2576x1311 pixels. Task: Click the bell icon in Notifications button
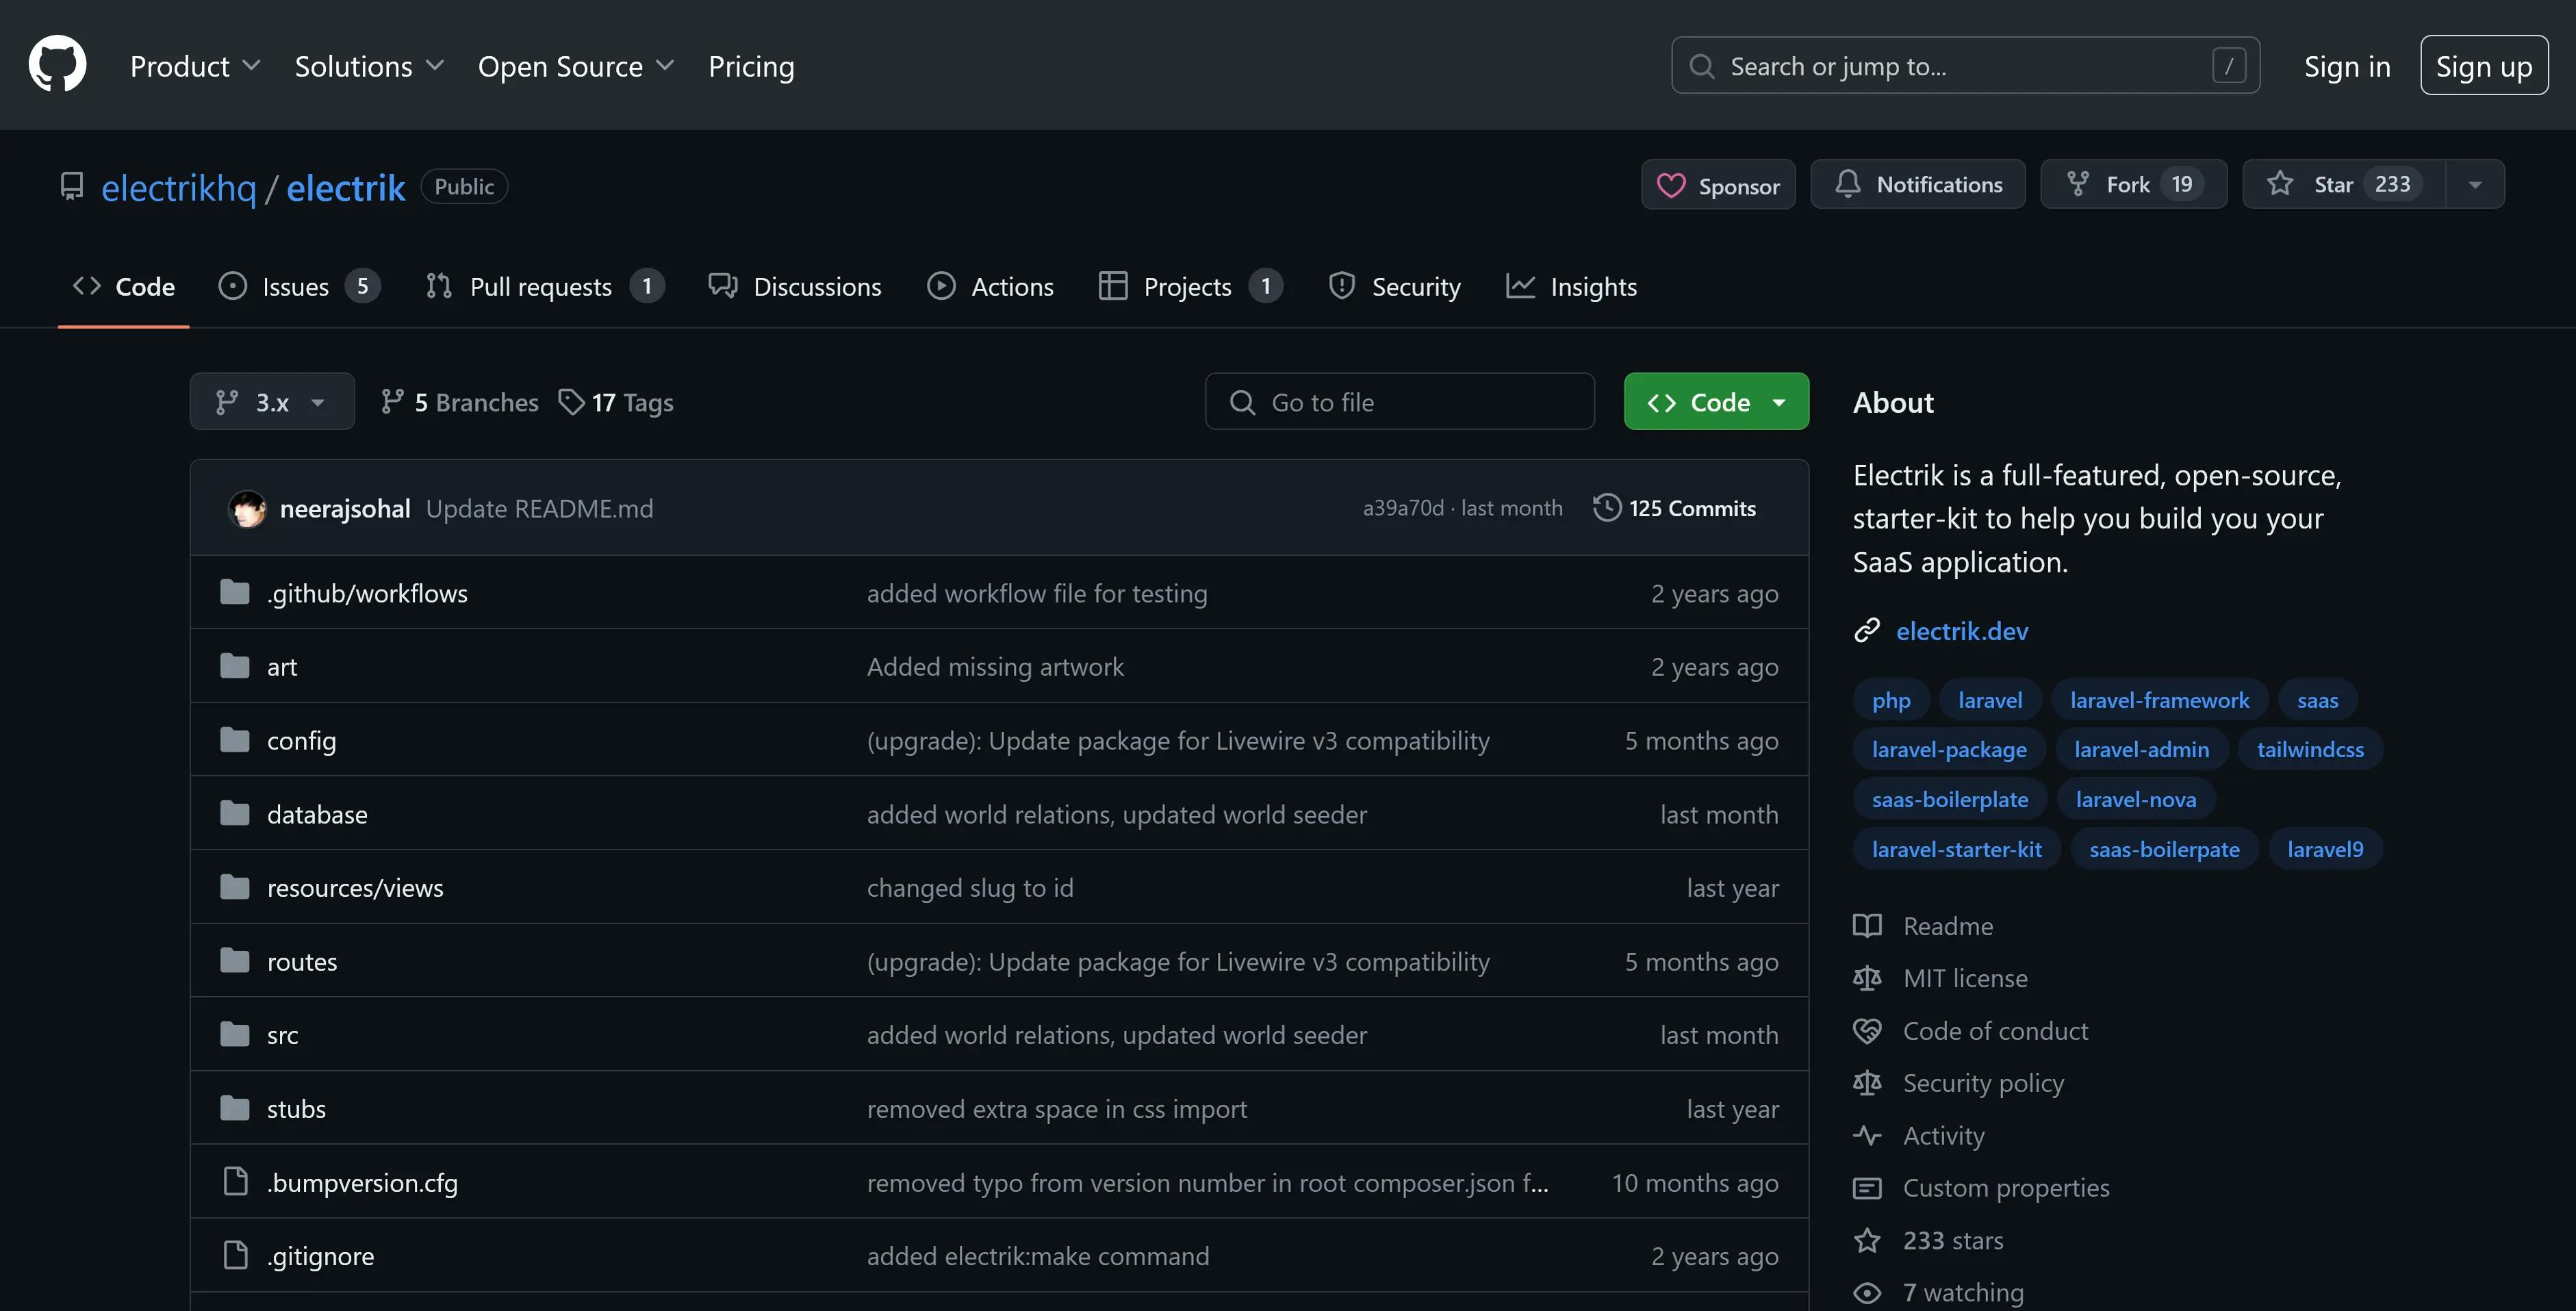(1847, 184)
